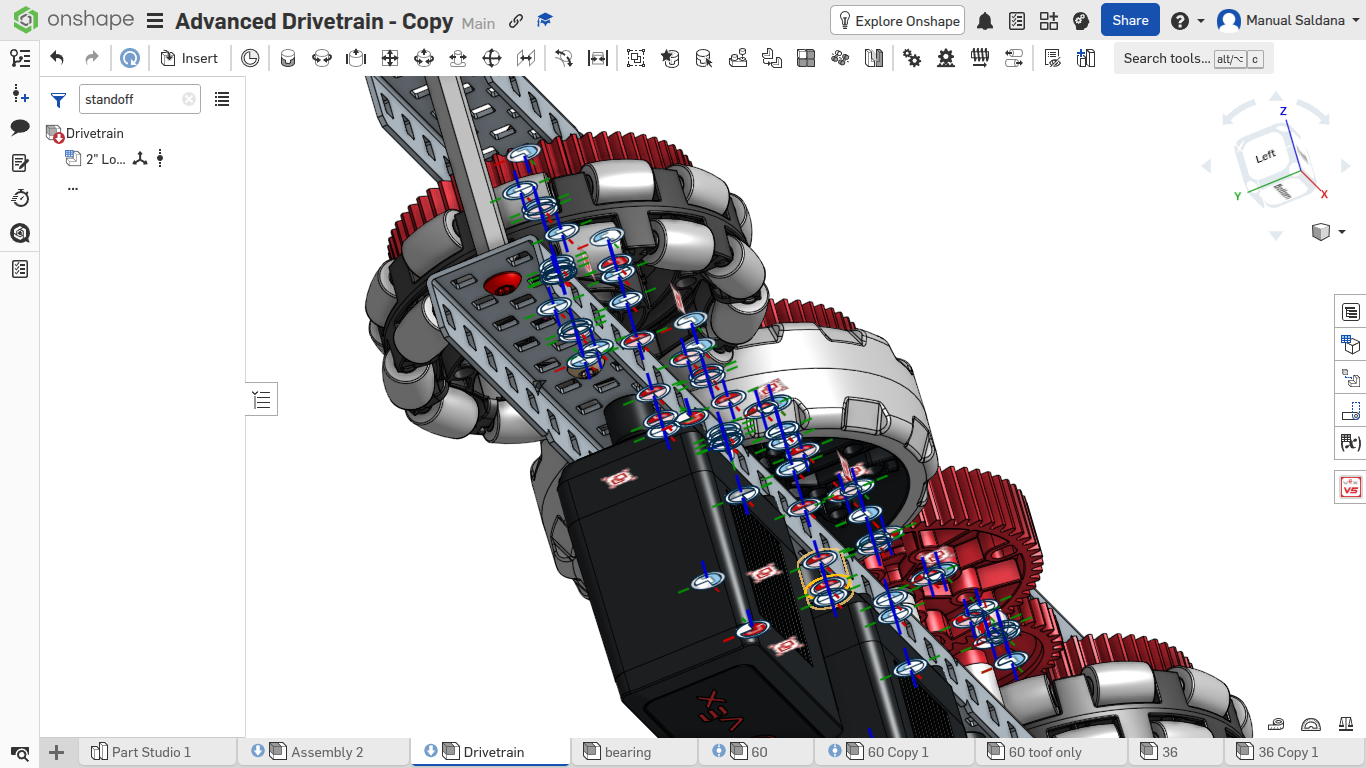This screenshot has height=768, width=1366.
Task: Open the notes and pencil sidebar icon
Action: pyautogui.click(x=20, y=163)
